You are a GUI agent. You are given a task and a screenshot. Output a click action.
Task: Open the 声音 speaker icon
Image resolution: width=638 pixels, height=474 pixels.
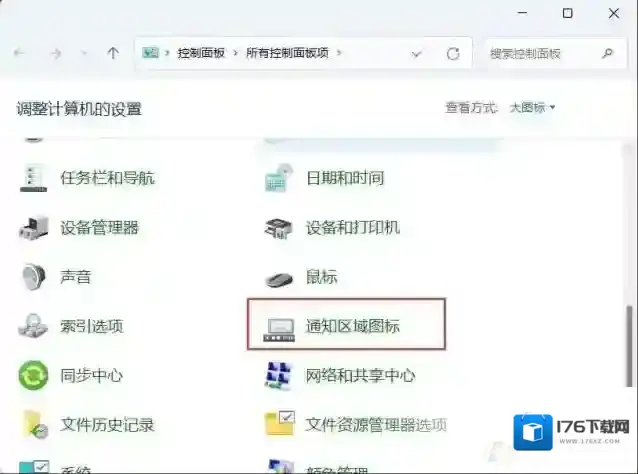tap(34, 277)
